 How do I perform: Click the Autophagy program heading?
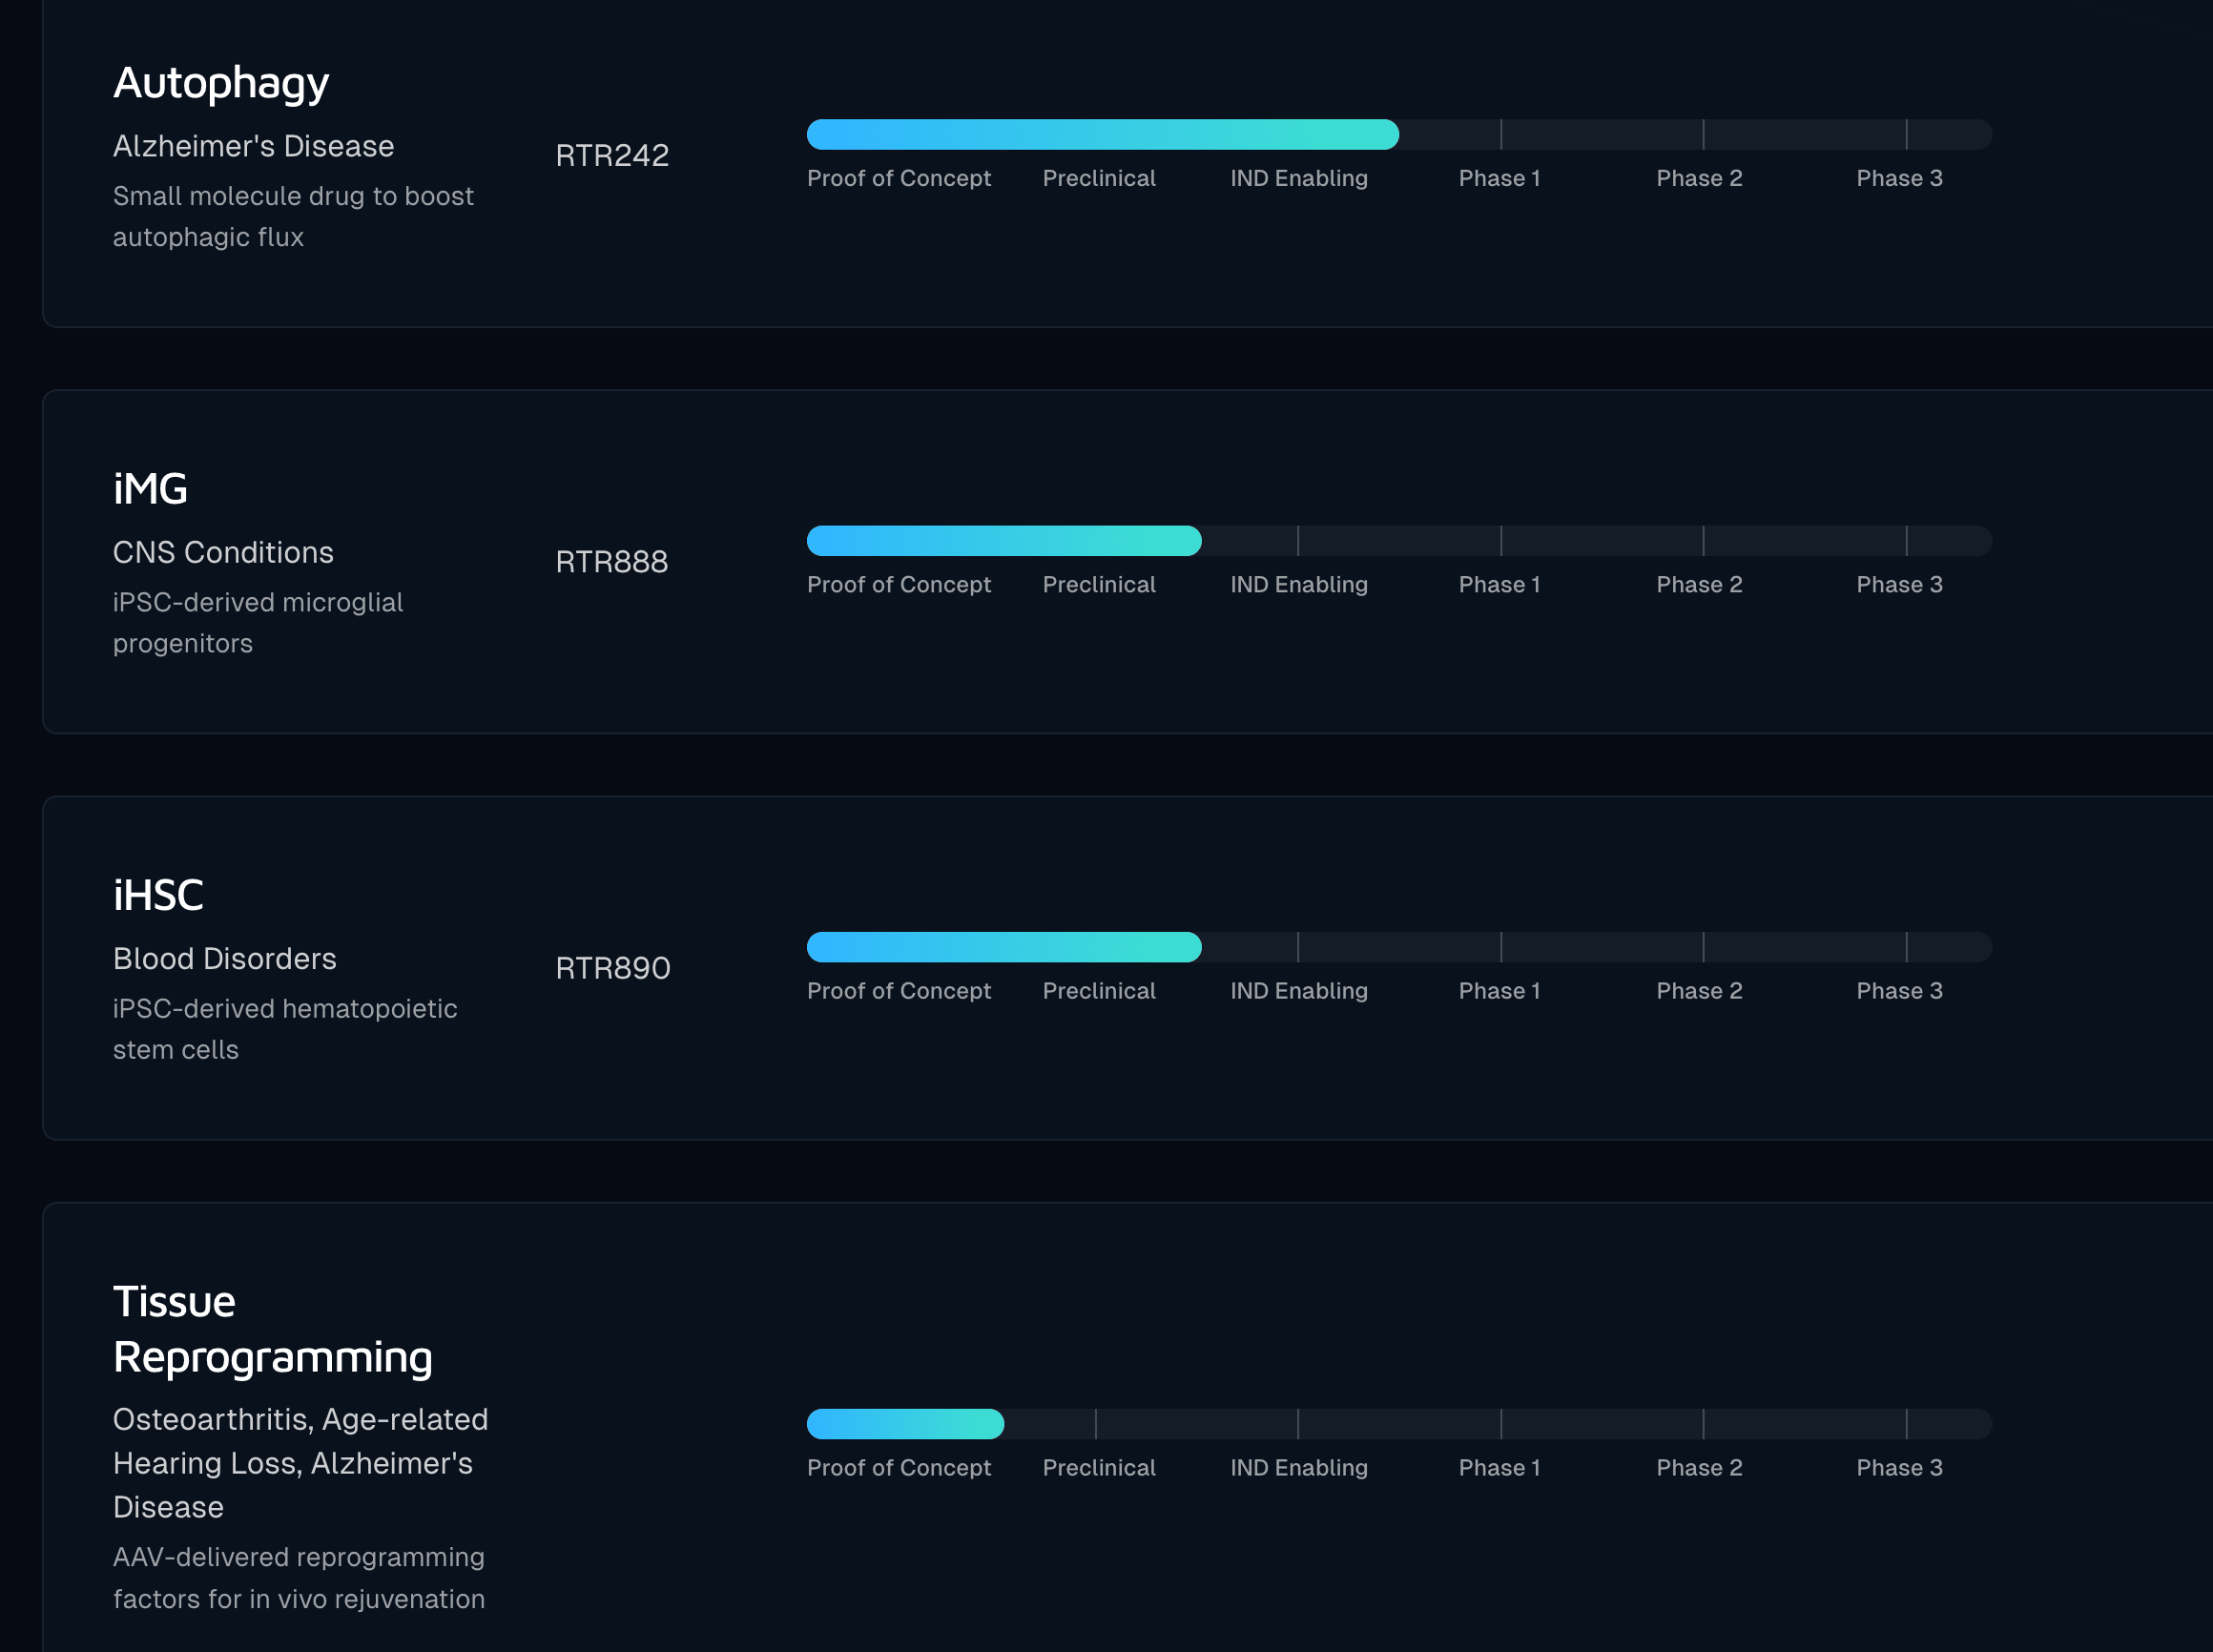(x=221, y=83)
